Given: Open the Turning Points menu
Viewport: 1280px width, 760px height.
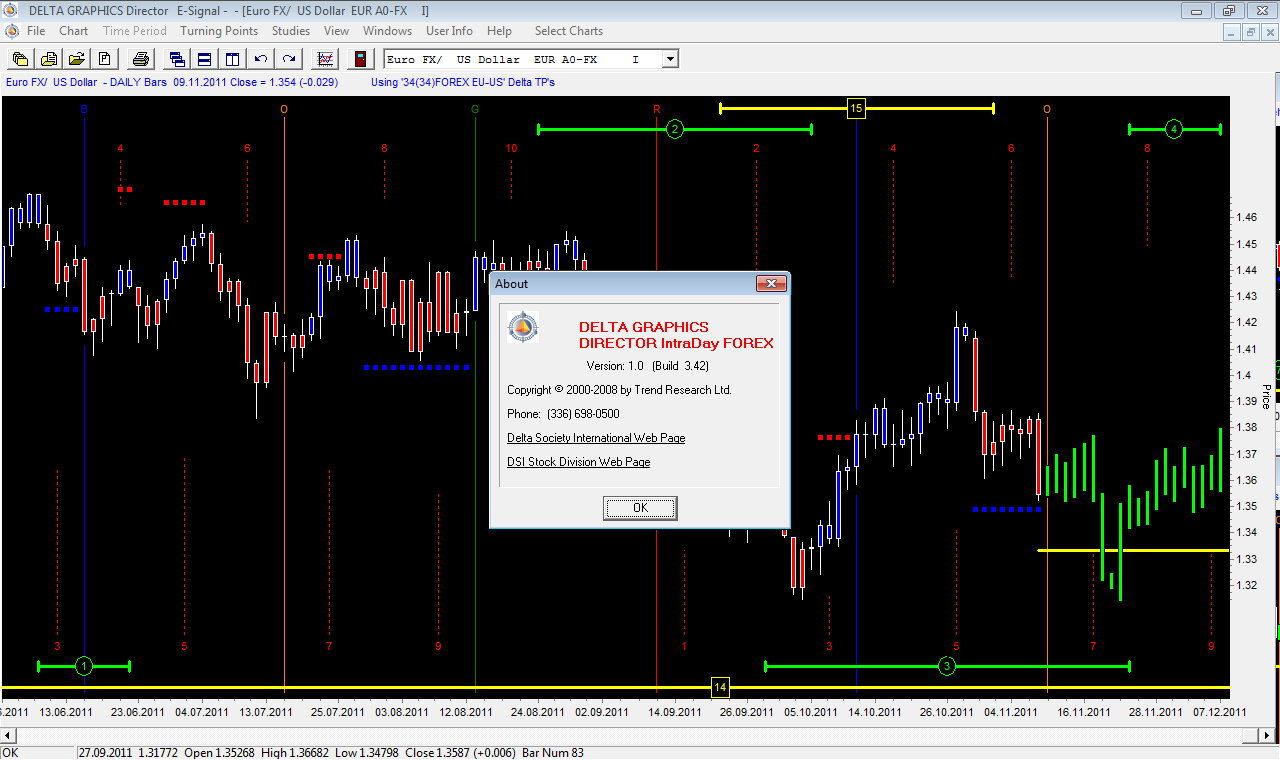Looking at the screenshot, I should [x=219, y=31].
